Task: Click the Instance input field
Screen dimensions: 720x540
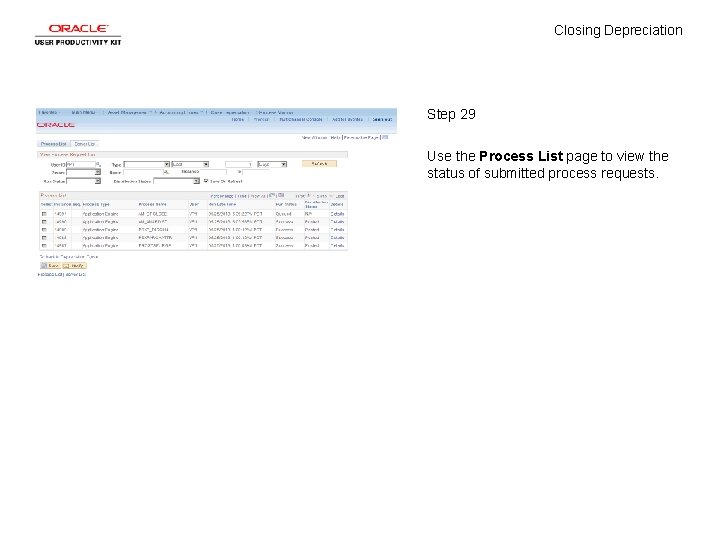Action: (x=212, y=172)
